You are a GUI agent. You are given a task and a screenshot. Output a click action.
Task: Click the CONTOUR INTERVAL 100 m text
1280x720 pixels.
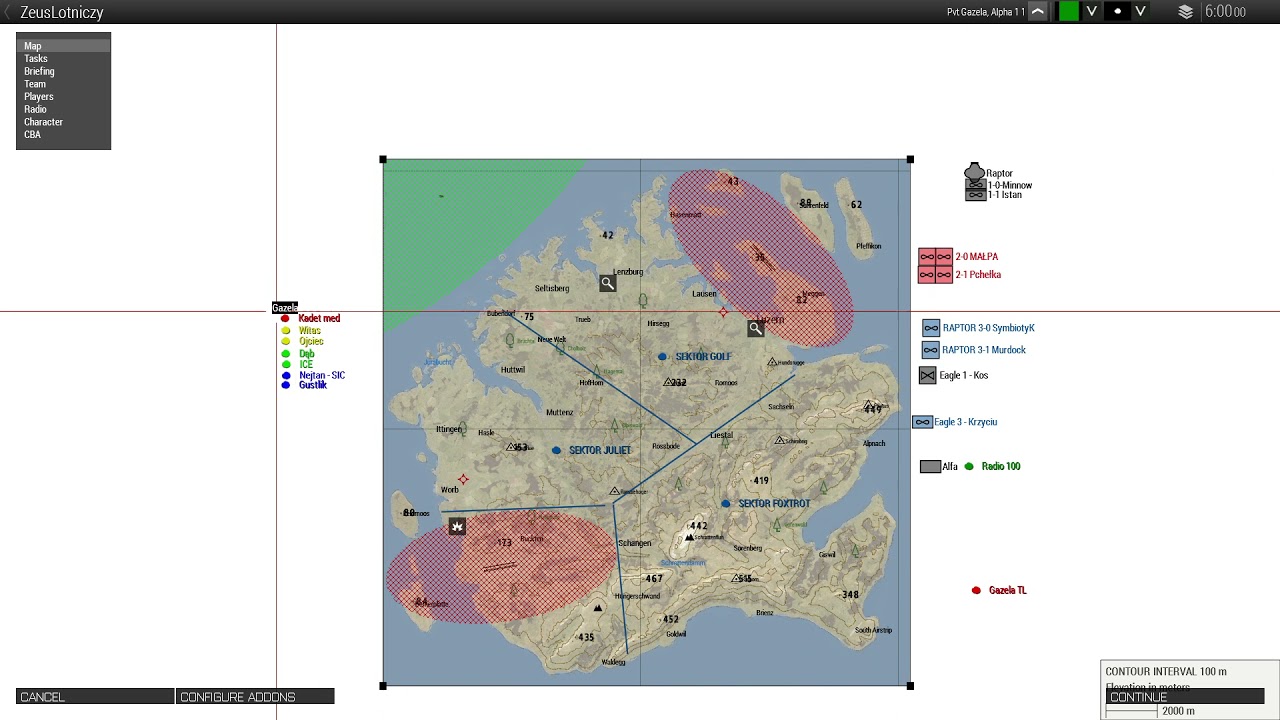[1166, 672]
